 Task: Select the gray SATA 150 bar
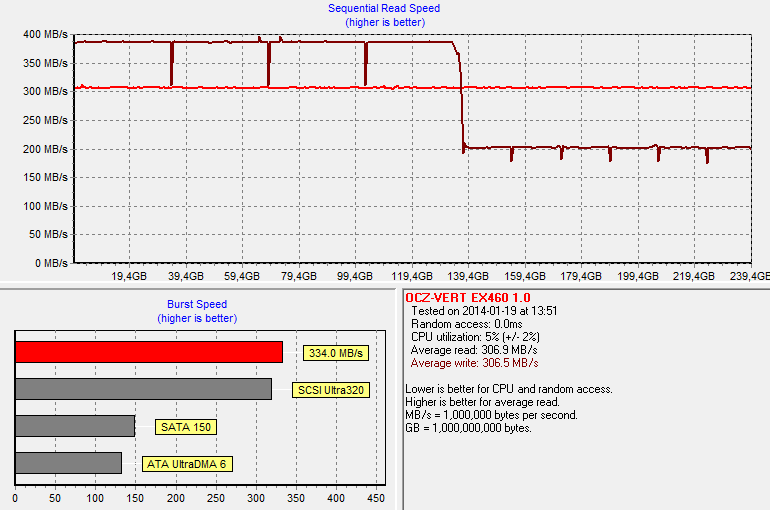75,426
